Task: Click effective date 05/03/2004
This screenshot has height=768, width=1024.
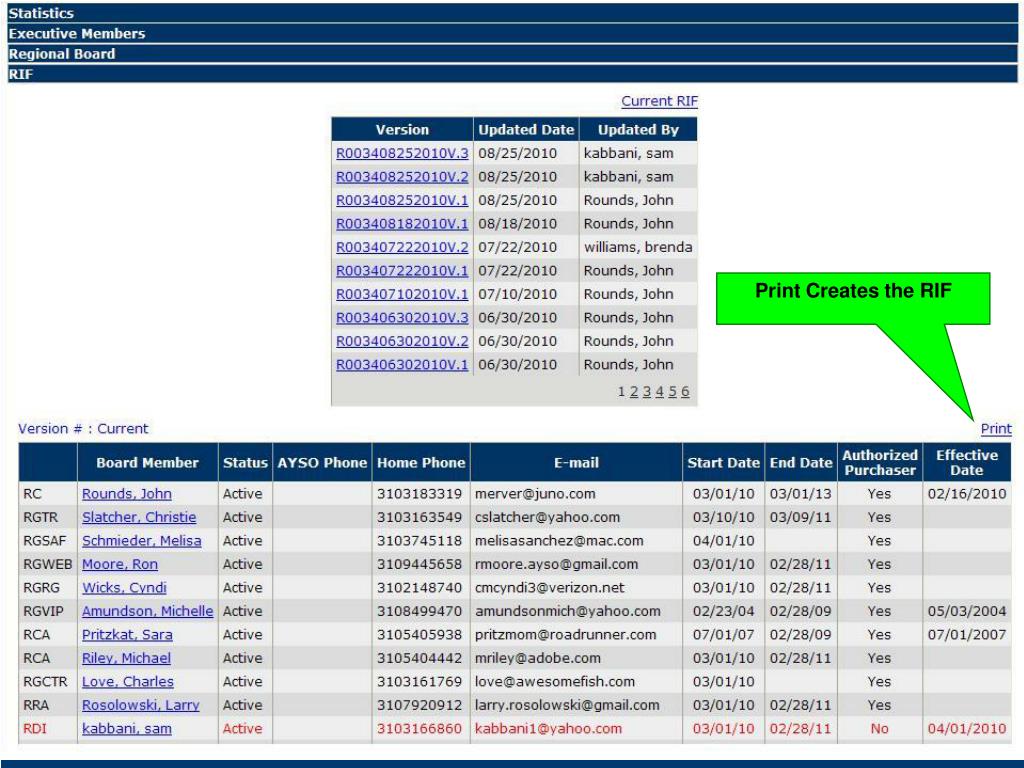Action: 967,612
